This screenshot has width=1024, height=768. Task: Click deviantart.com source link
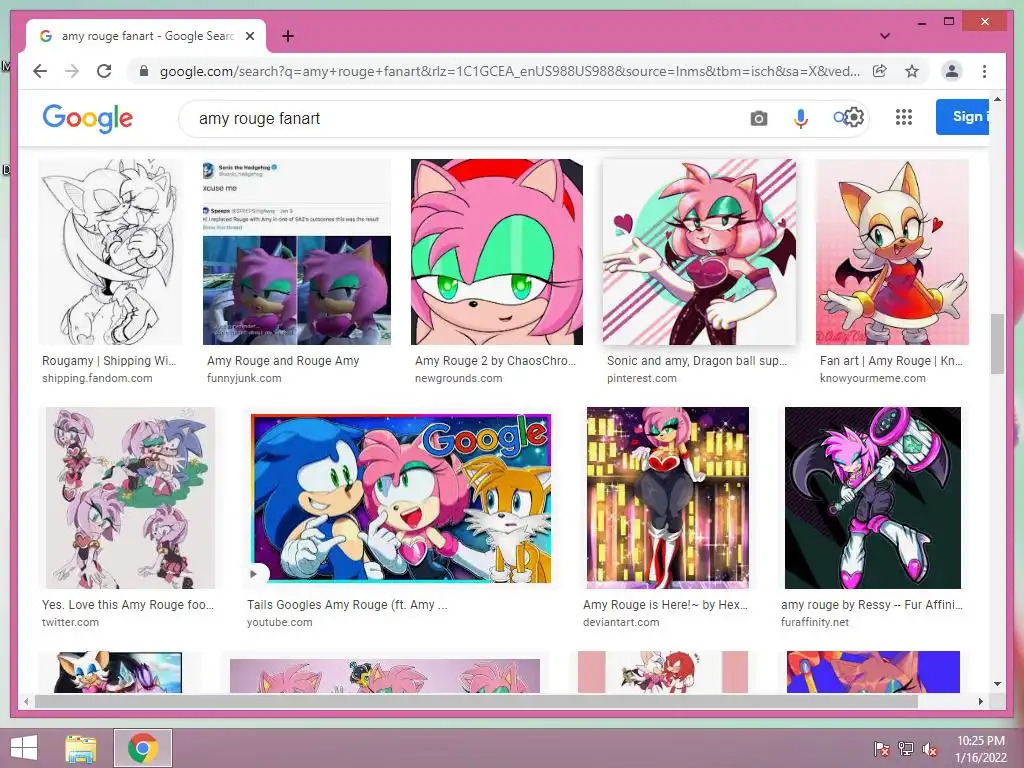point(621,622)
